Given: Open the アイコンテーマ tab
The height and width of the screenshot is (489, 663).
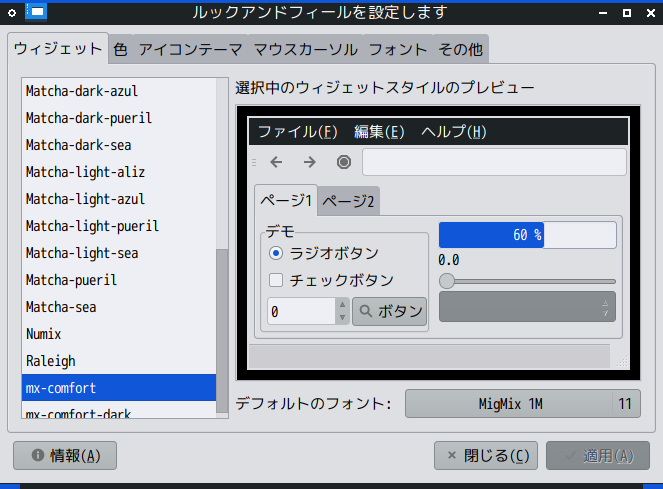Looking at the screenshot, I should point(191,49).
